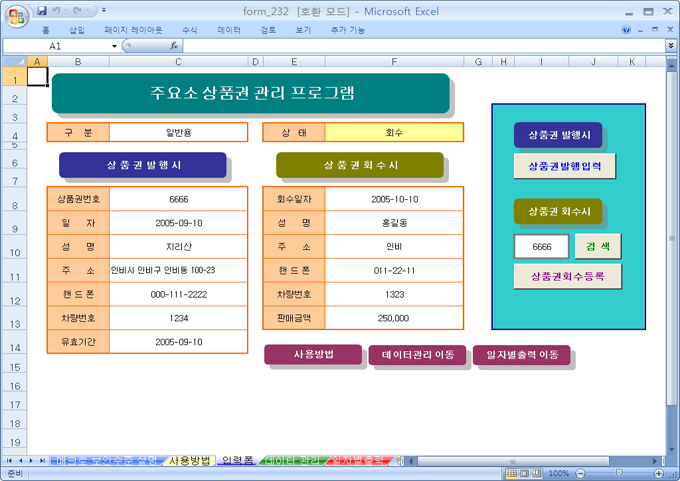Open Excel help question mark icon

[627, 30]
